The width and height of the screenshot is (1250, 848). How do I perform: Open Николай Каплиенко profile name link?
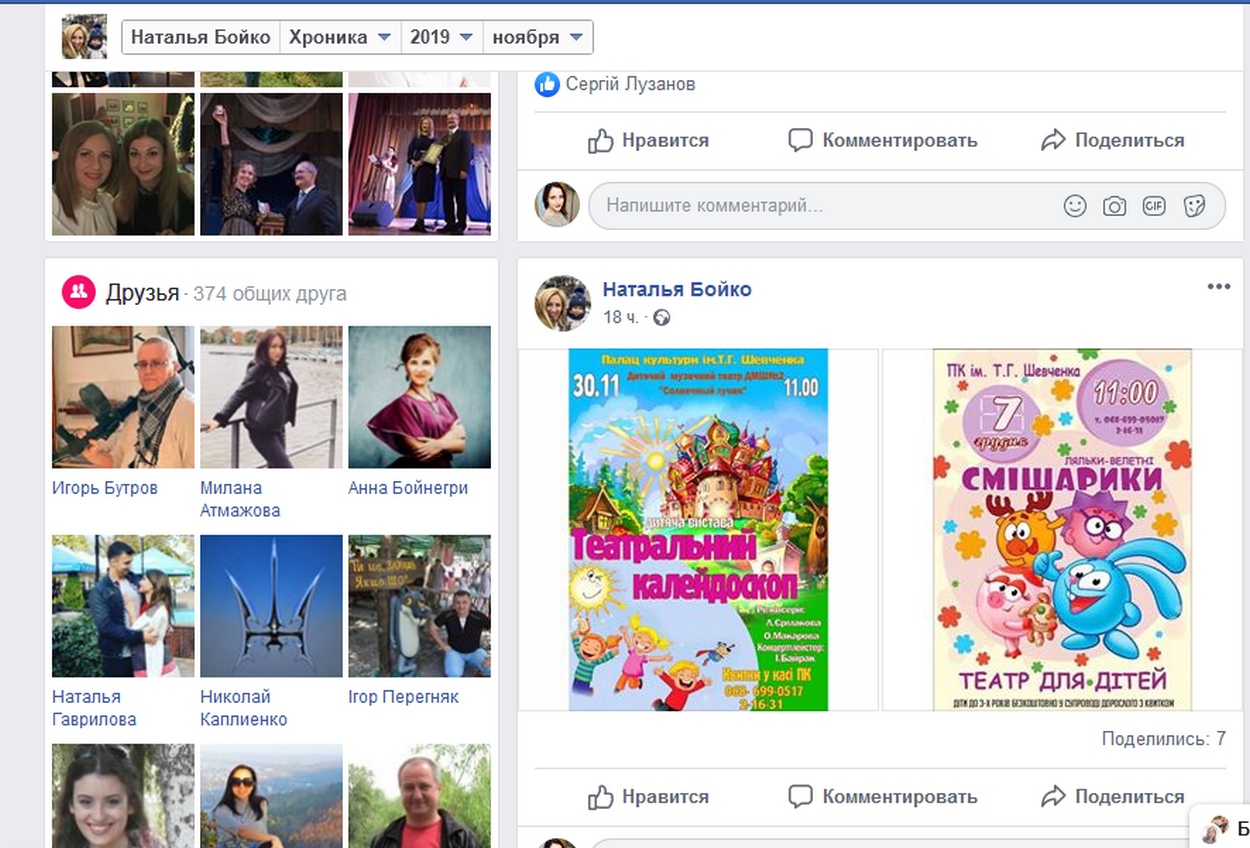click(x=244, y=708)
